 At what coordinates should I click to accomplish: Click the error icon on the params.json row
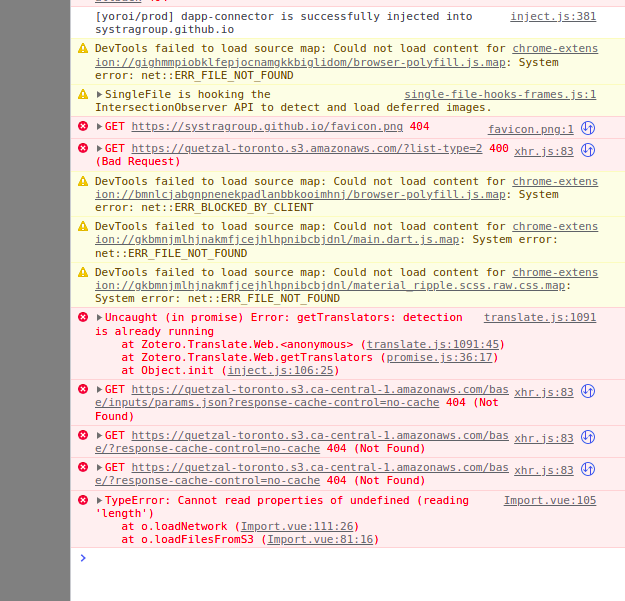(83, 389)
